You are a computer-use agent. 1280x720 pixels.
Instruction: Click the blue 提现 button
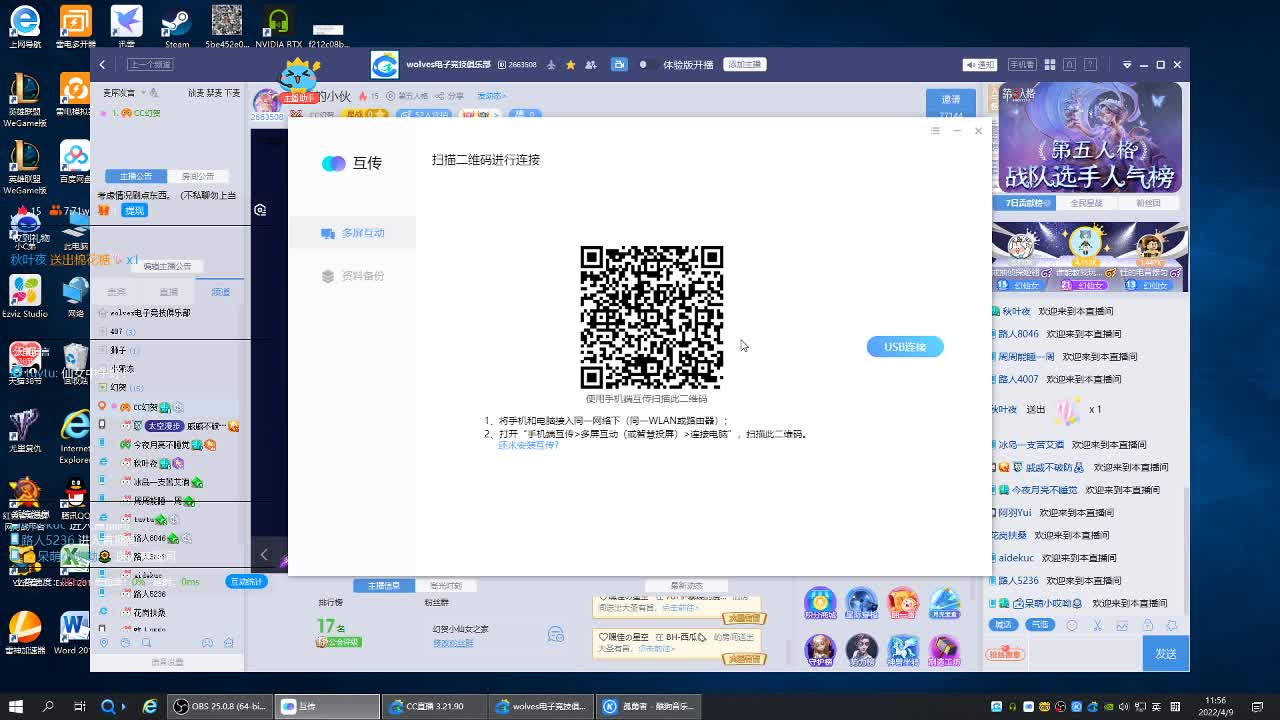click(x=134, y=210)
